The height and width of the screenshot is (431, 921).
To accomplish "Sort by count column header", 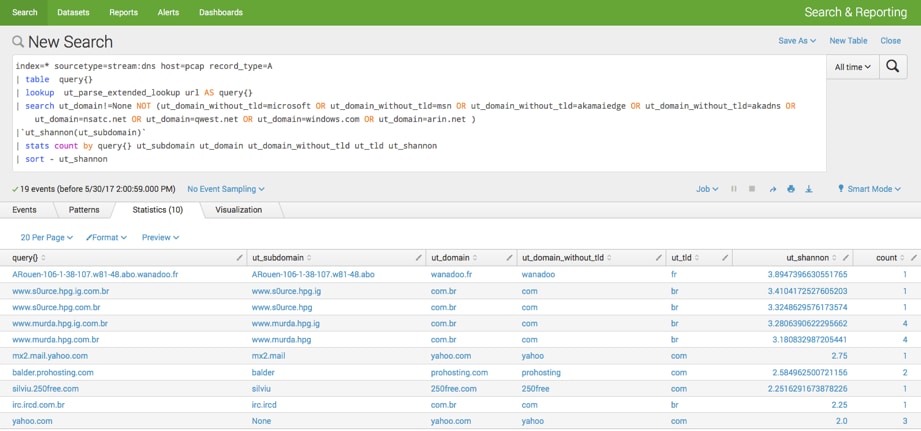I will click(890, 258).
